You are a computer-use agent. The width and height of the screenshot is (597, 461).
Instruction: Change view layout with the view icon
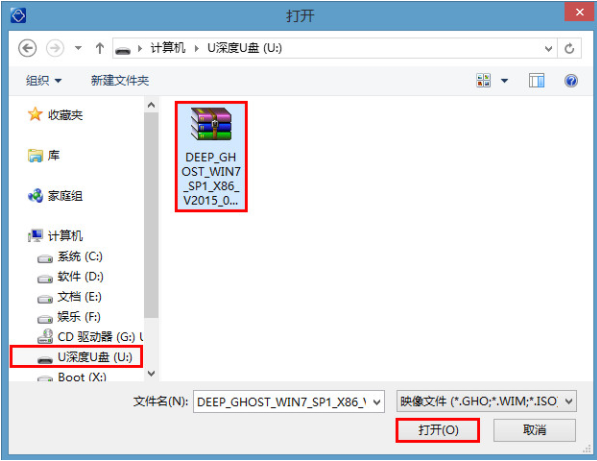[x=483, y=81]
